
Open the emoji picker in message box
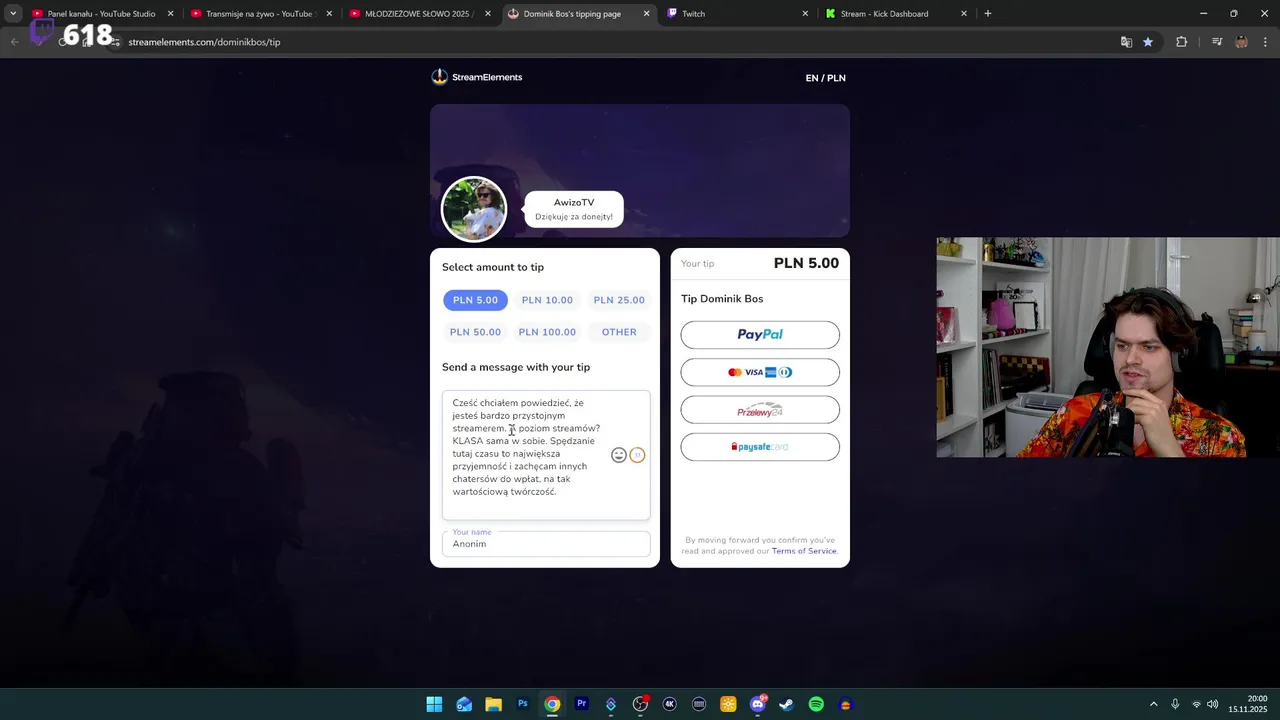619,455
